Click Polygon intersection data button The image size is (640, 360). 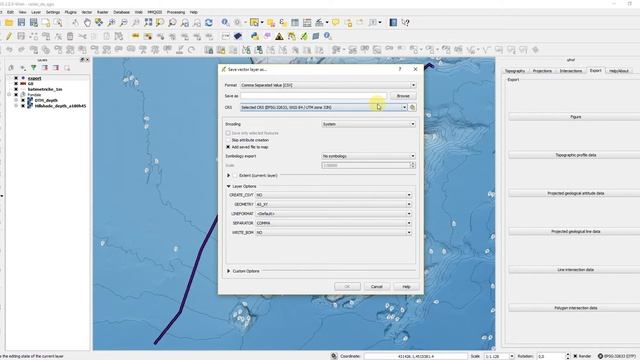(575, 308)
